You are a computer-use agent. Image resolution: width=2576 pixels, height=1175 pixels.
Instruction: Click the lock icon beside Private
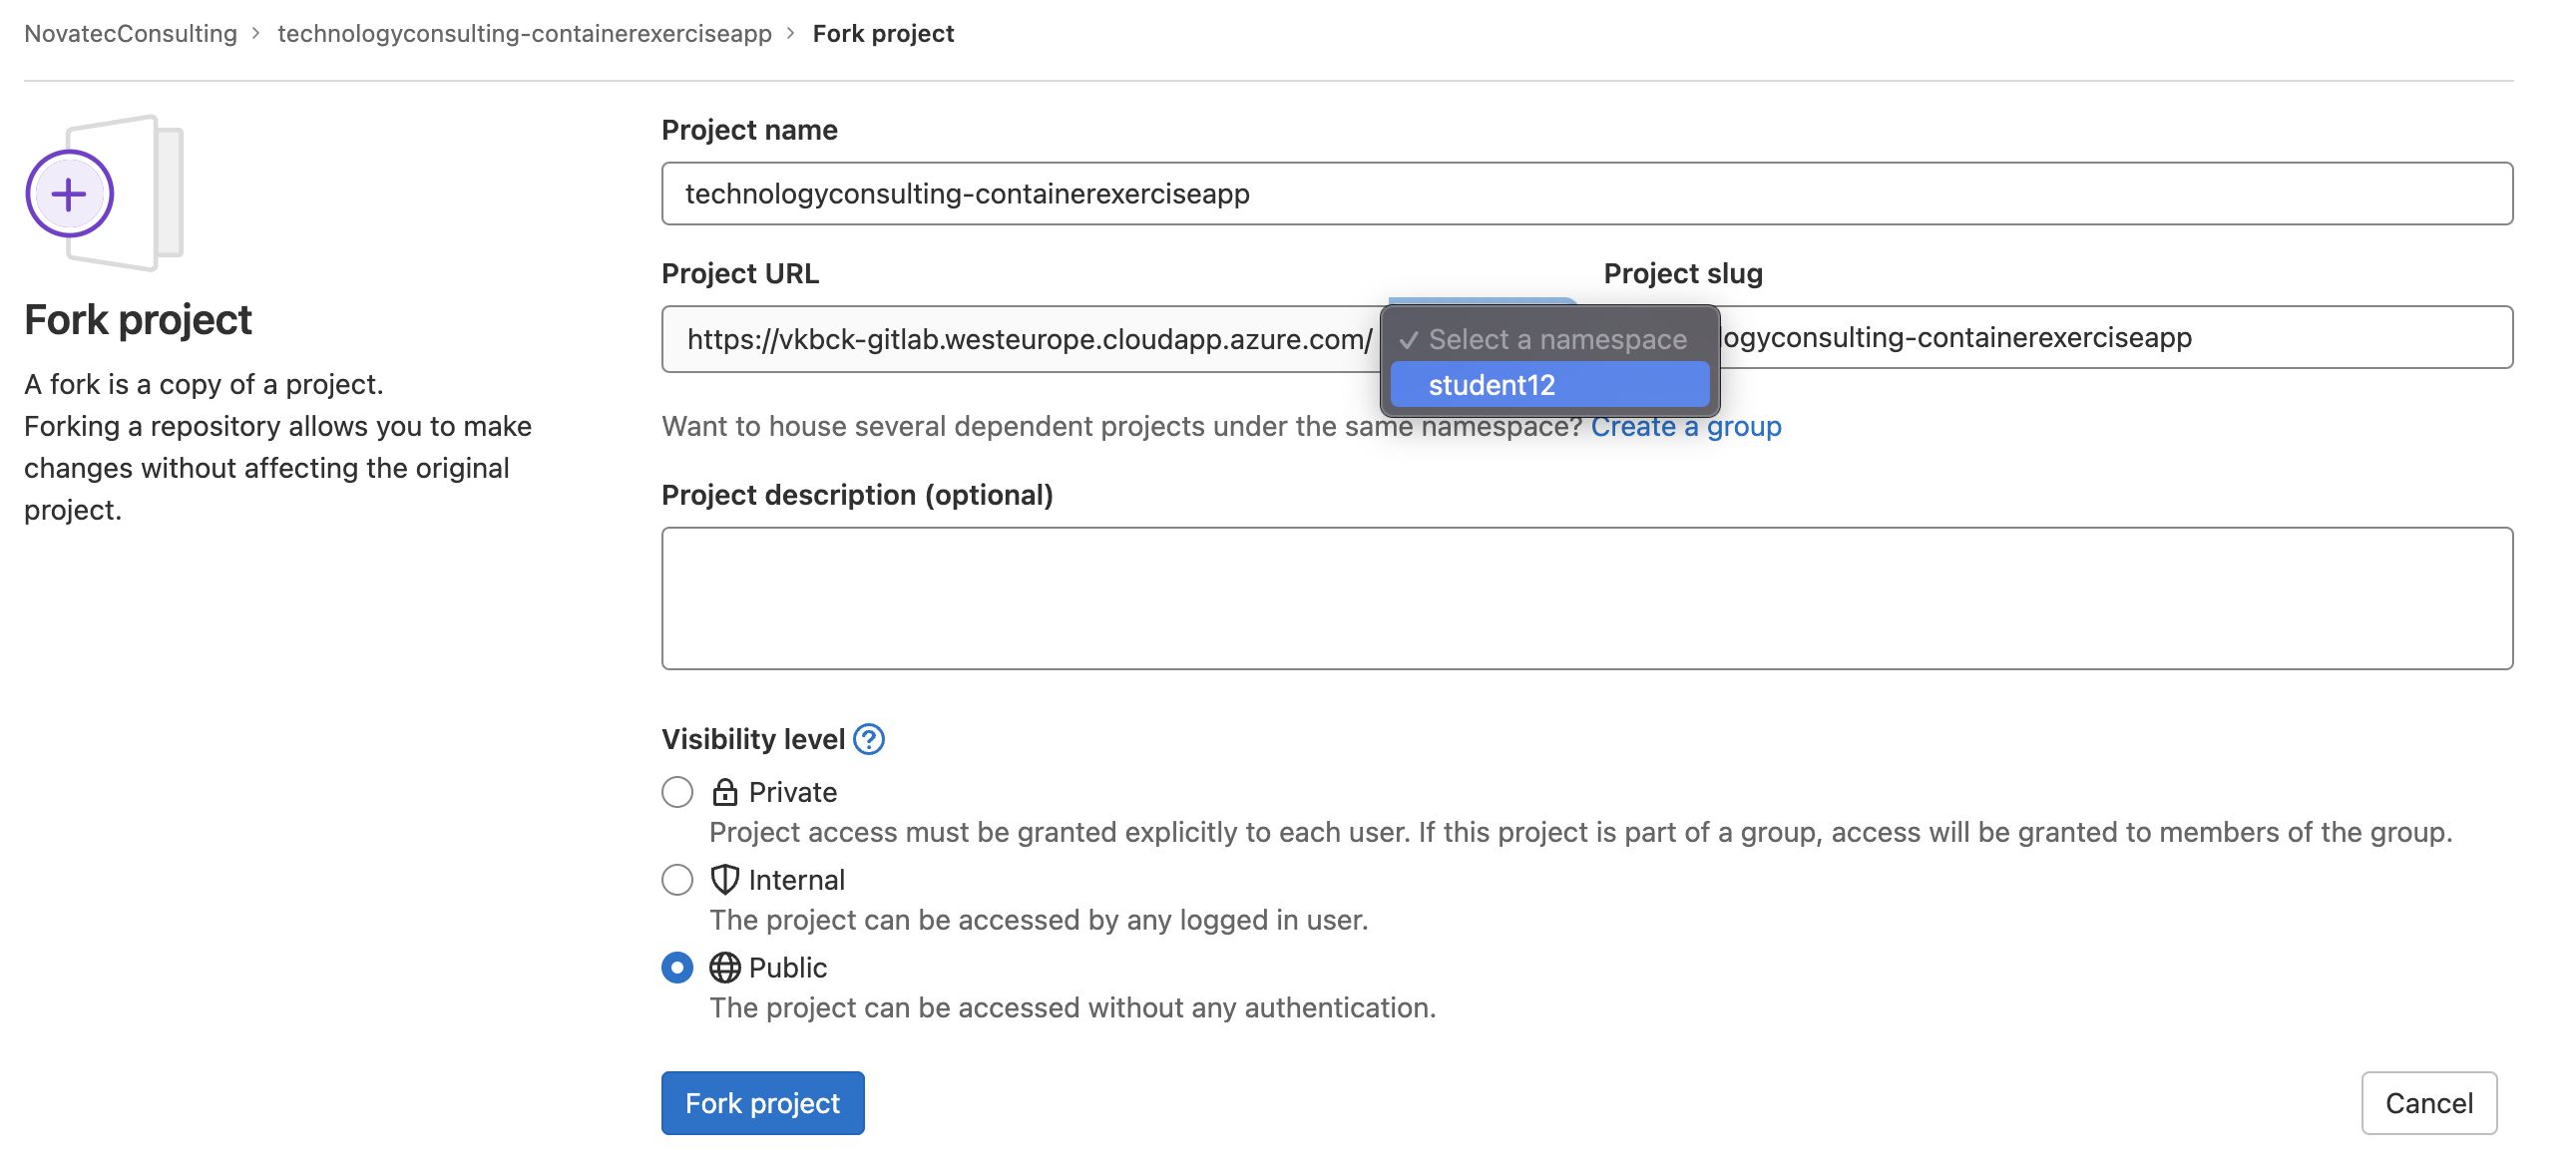click(x=724, y=791)
